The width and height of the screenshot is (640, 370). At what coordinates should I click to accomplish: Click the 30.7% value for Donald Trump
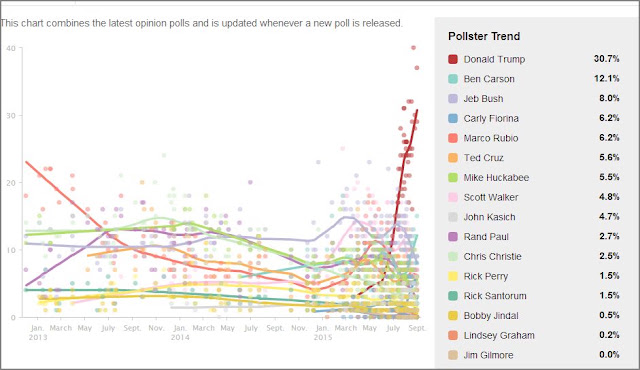pyautogui.click(x=607, y=59)
